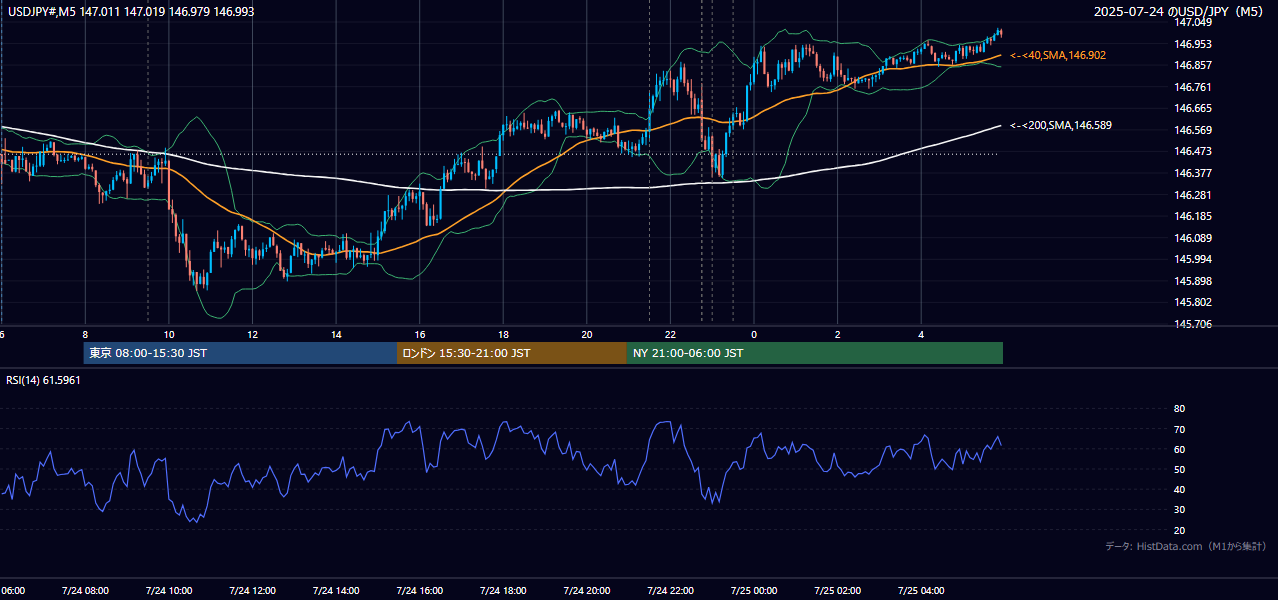This screenshot has width=1278, height=600.
Task: Click RSI scale value 40
Action: pyautogui.click(x=1180, y=489)
